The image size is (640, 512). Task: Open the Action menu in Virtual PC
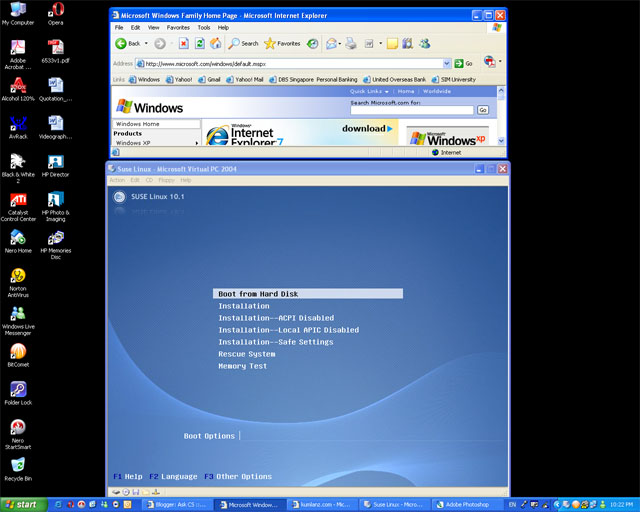click(117, 180)
